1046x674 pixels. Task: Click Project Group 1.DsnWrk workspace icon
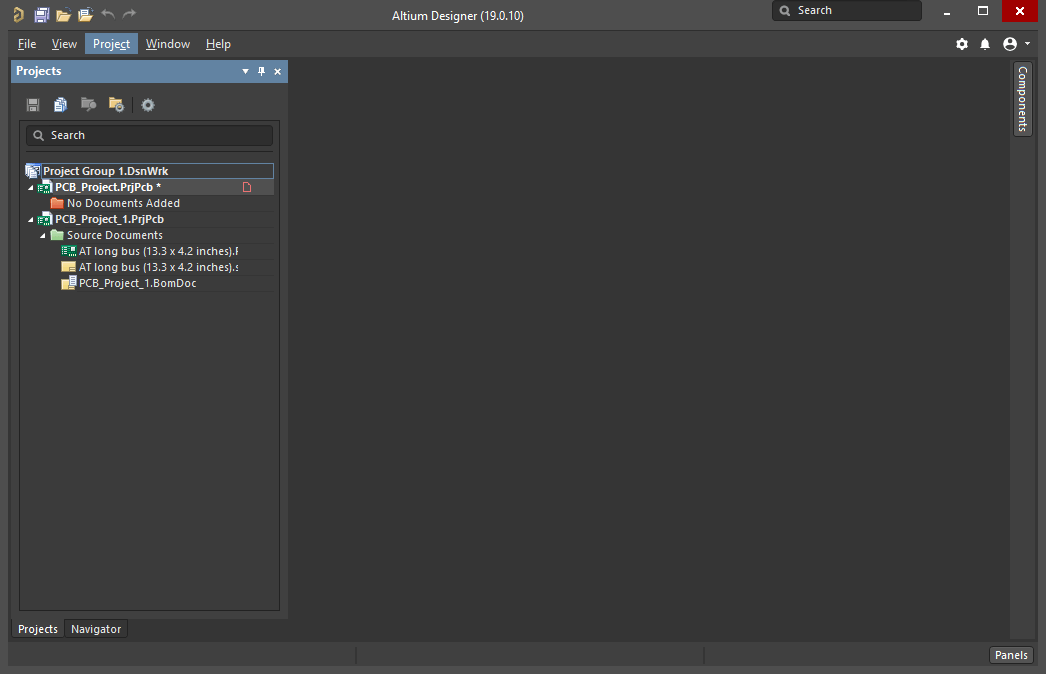pos(33,171)
